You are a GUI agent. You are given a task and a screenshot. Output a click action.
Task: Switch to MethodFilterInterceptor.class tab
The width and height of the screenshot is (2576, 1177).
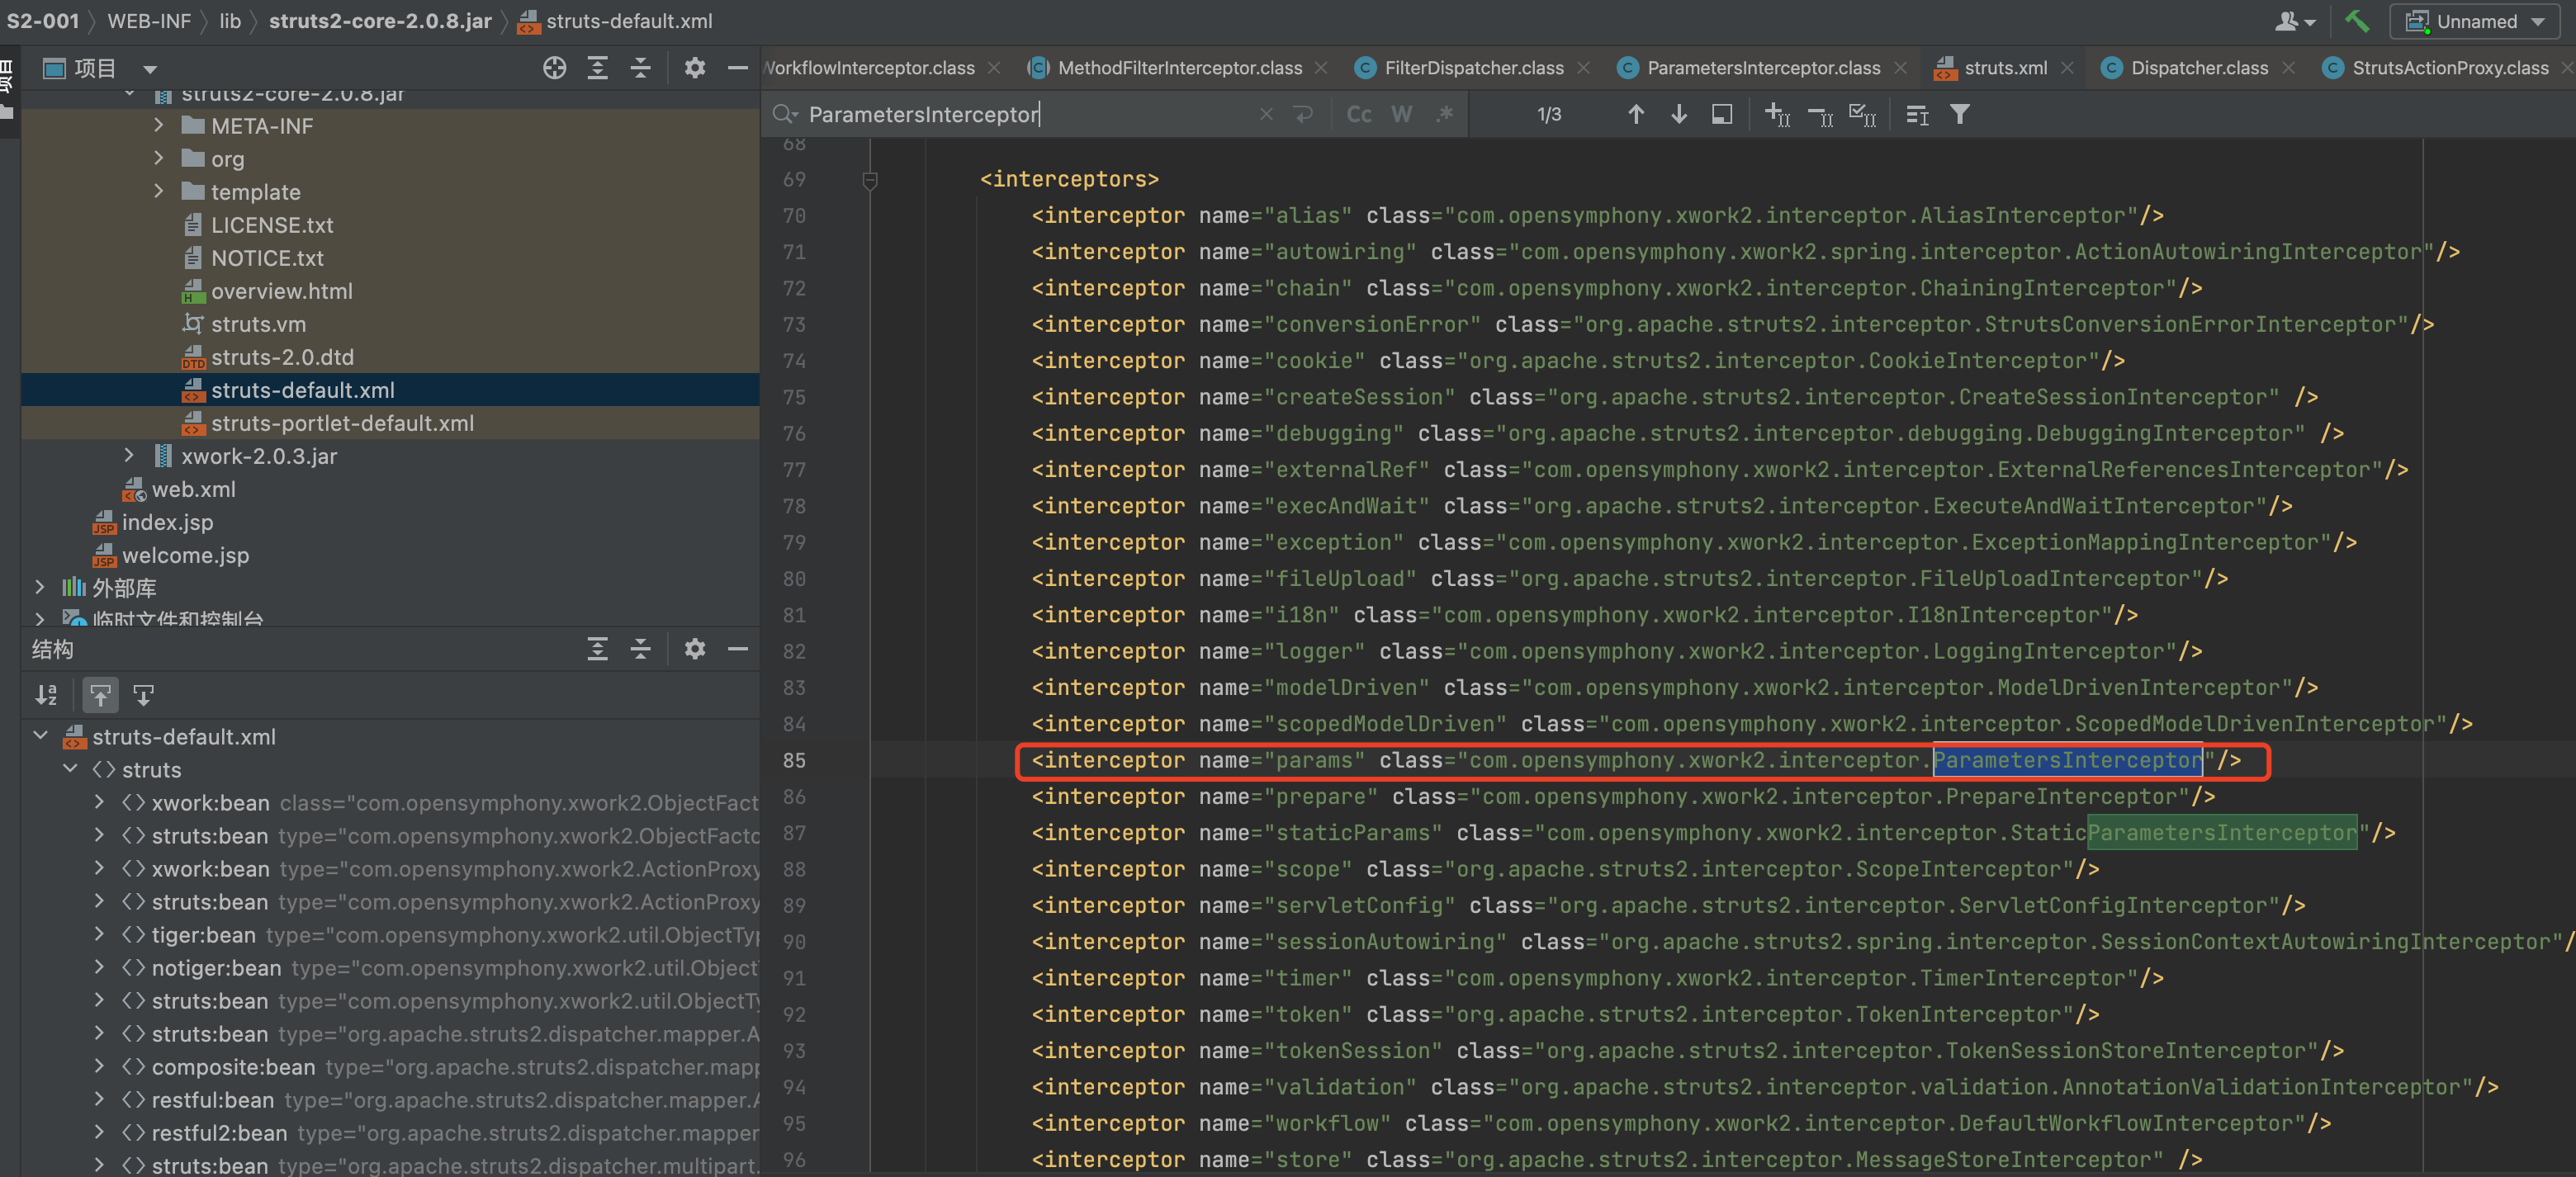[1178, 68]
